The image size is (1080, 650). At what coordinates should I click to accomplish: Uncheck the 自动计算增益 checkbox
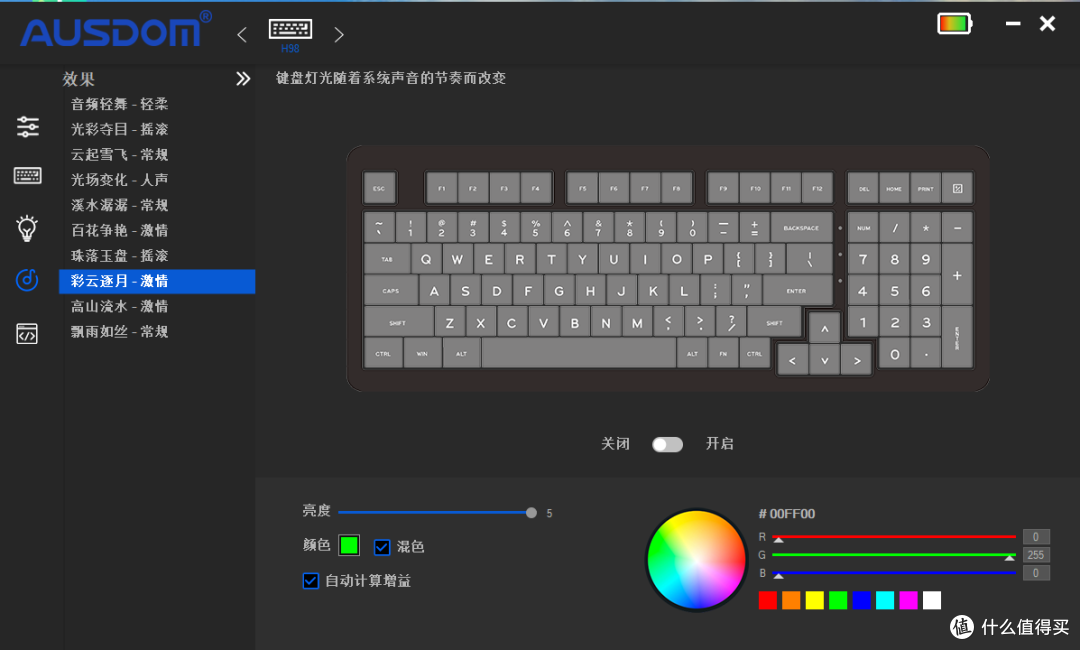[x=311, y=580]
